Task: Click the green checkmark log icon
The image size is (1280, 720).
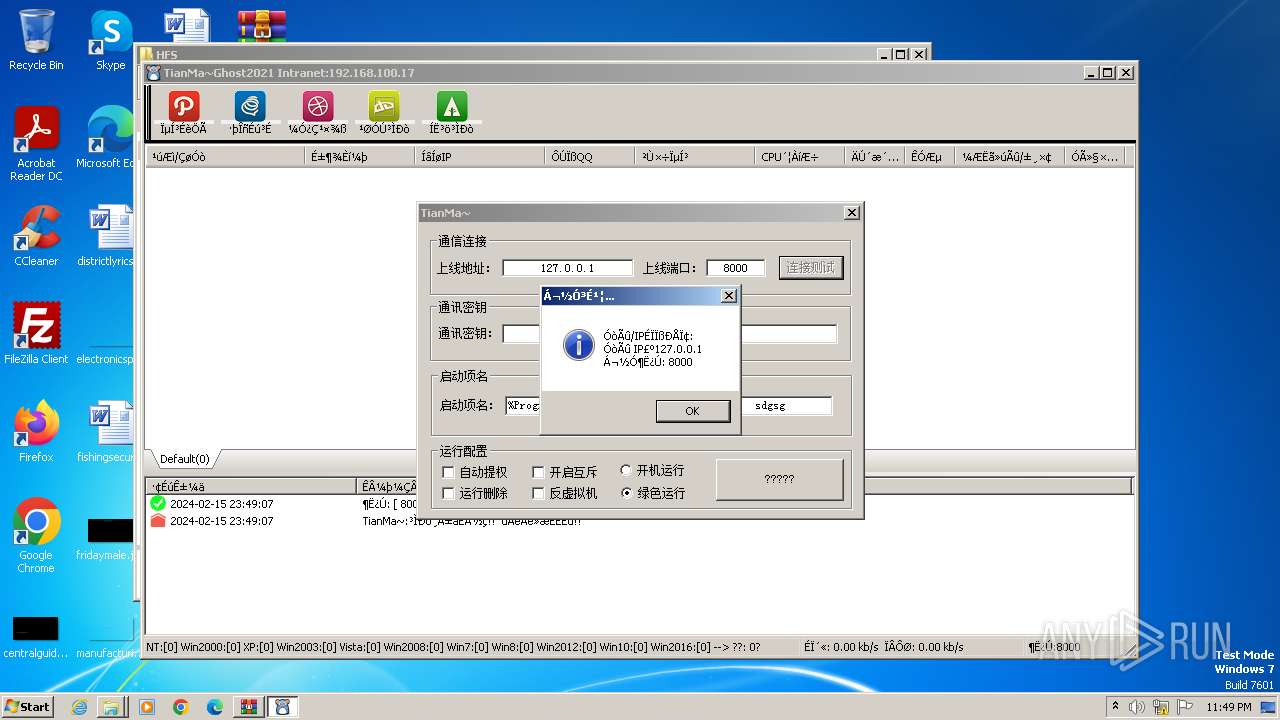Action: click(158, 504)
